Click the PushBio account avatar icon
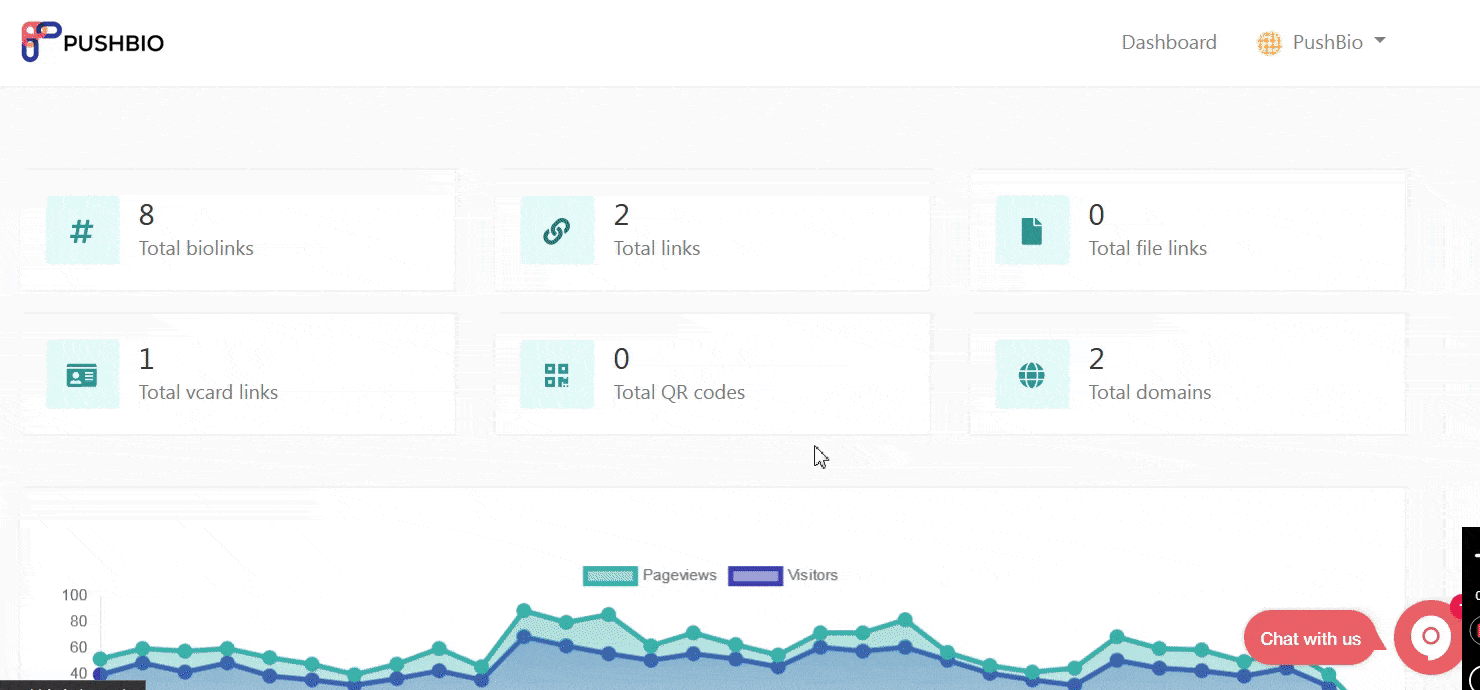 click(x=1269, y=43)
